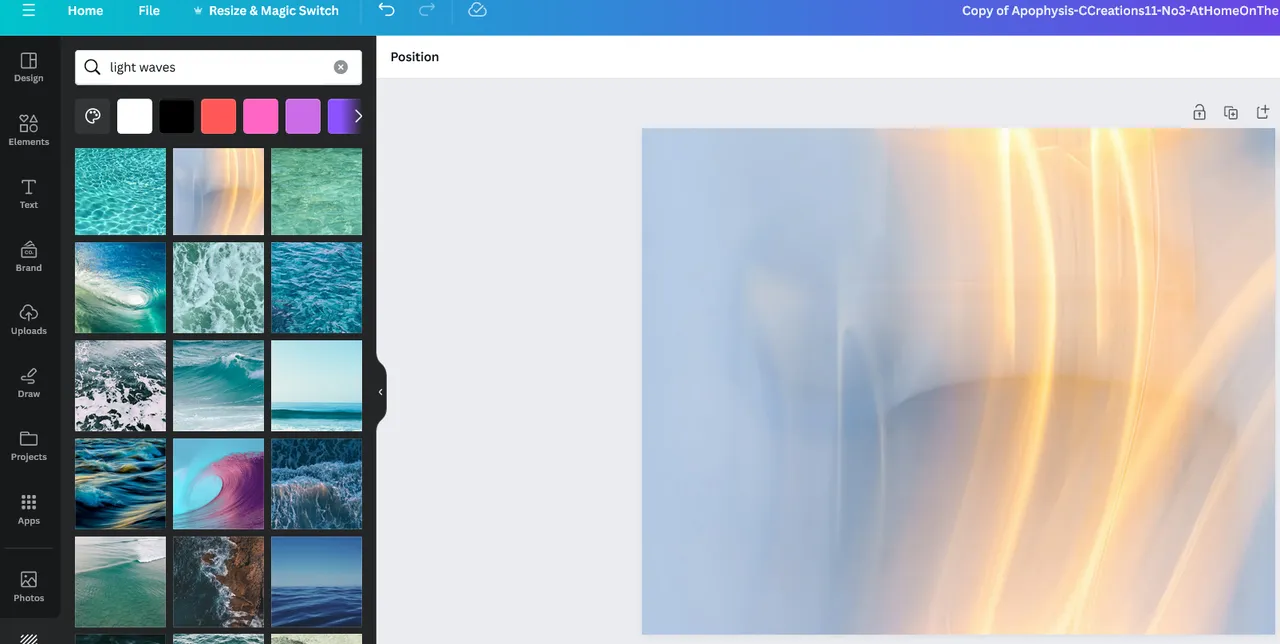Filter by red color
1280x644 pixels.
[x=219, y=116]
